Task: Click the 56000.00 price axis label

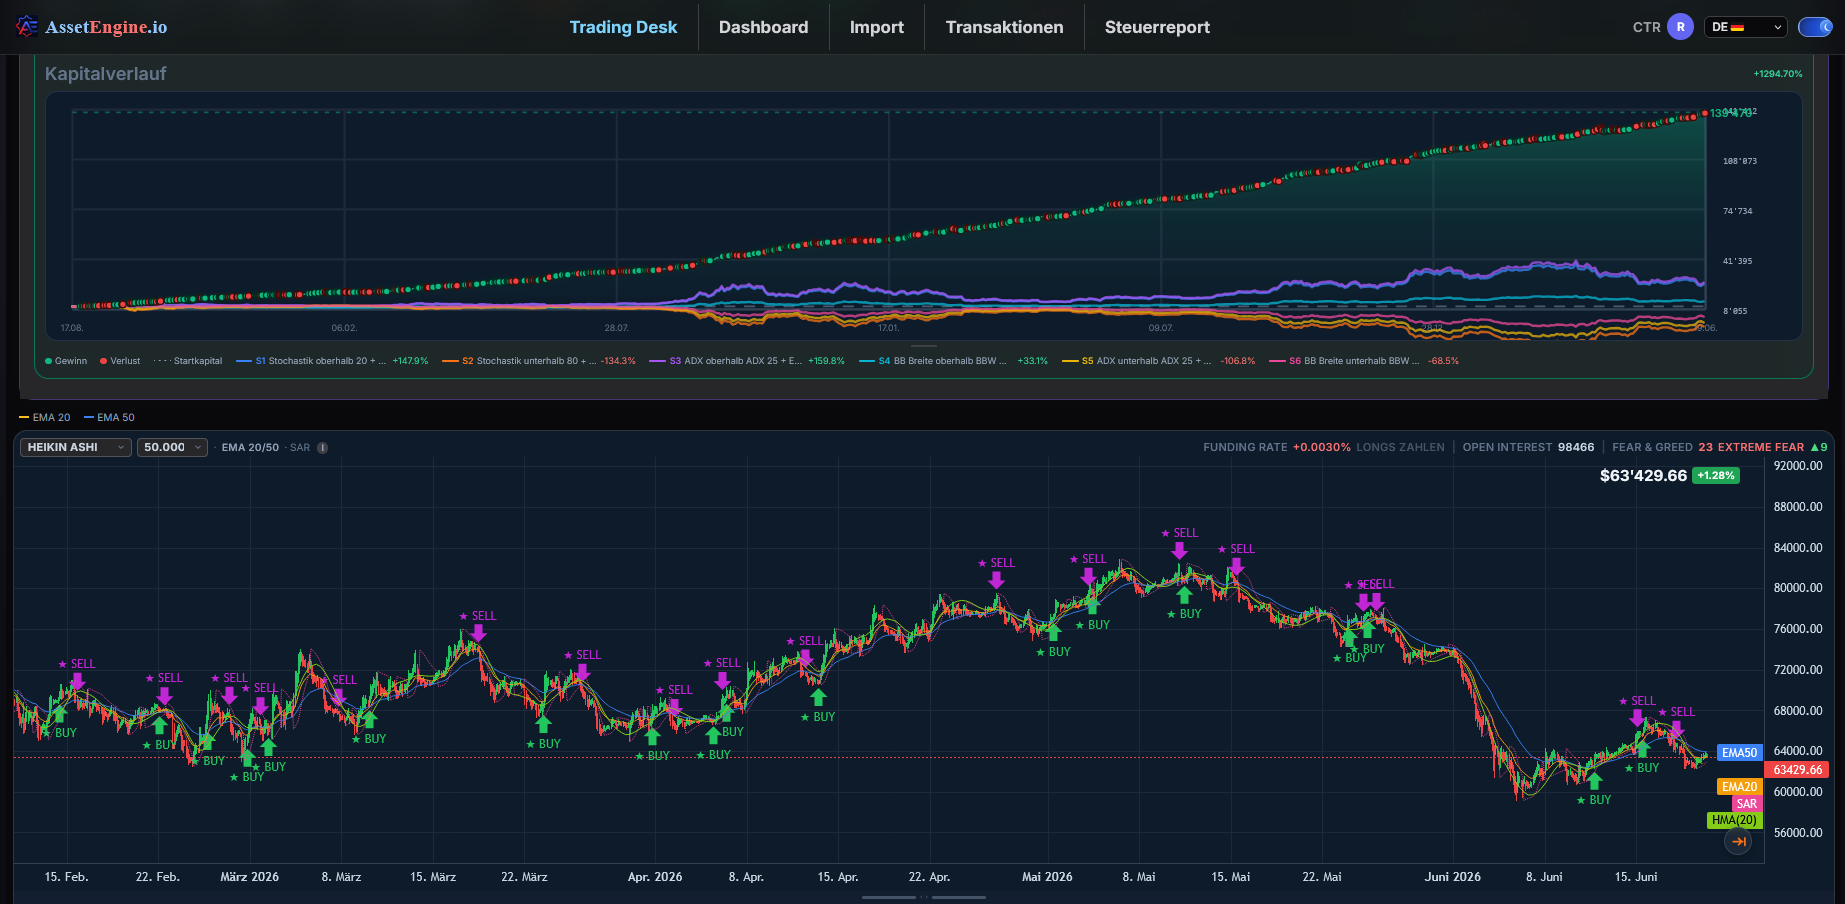Action: pos(1798,833)
